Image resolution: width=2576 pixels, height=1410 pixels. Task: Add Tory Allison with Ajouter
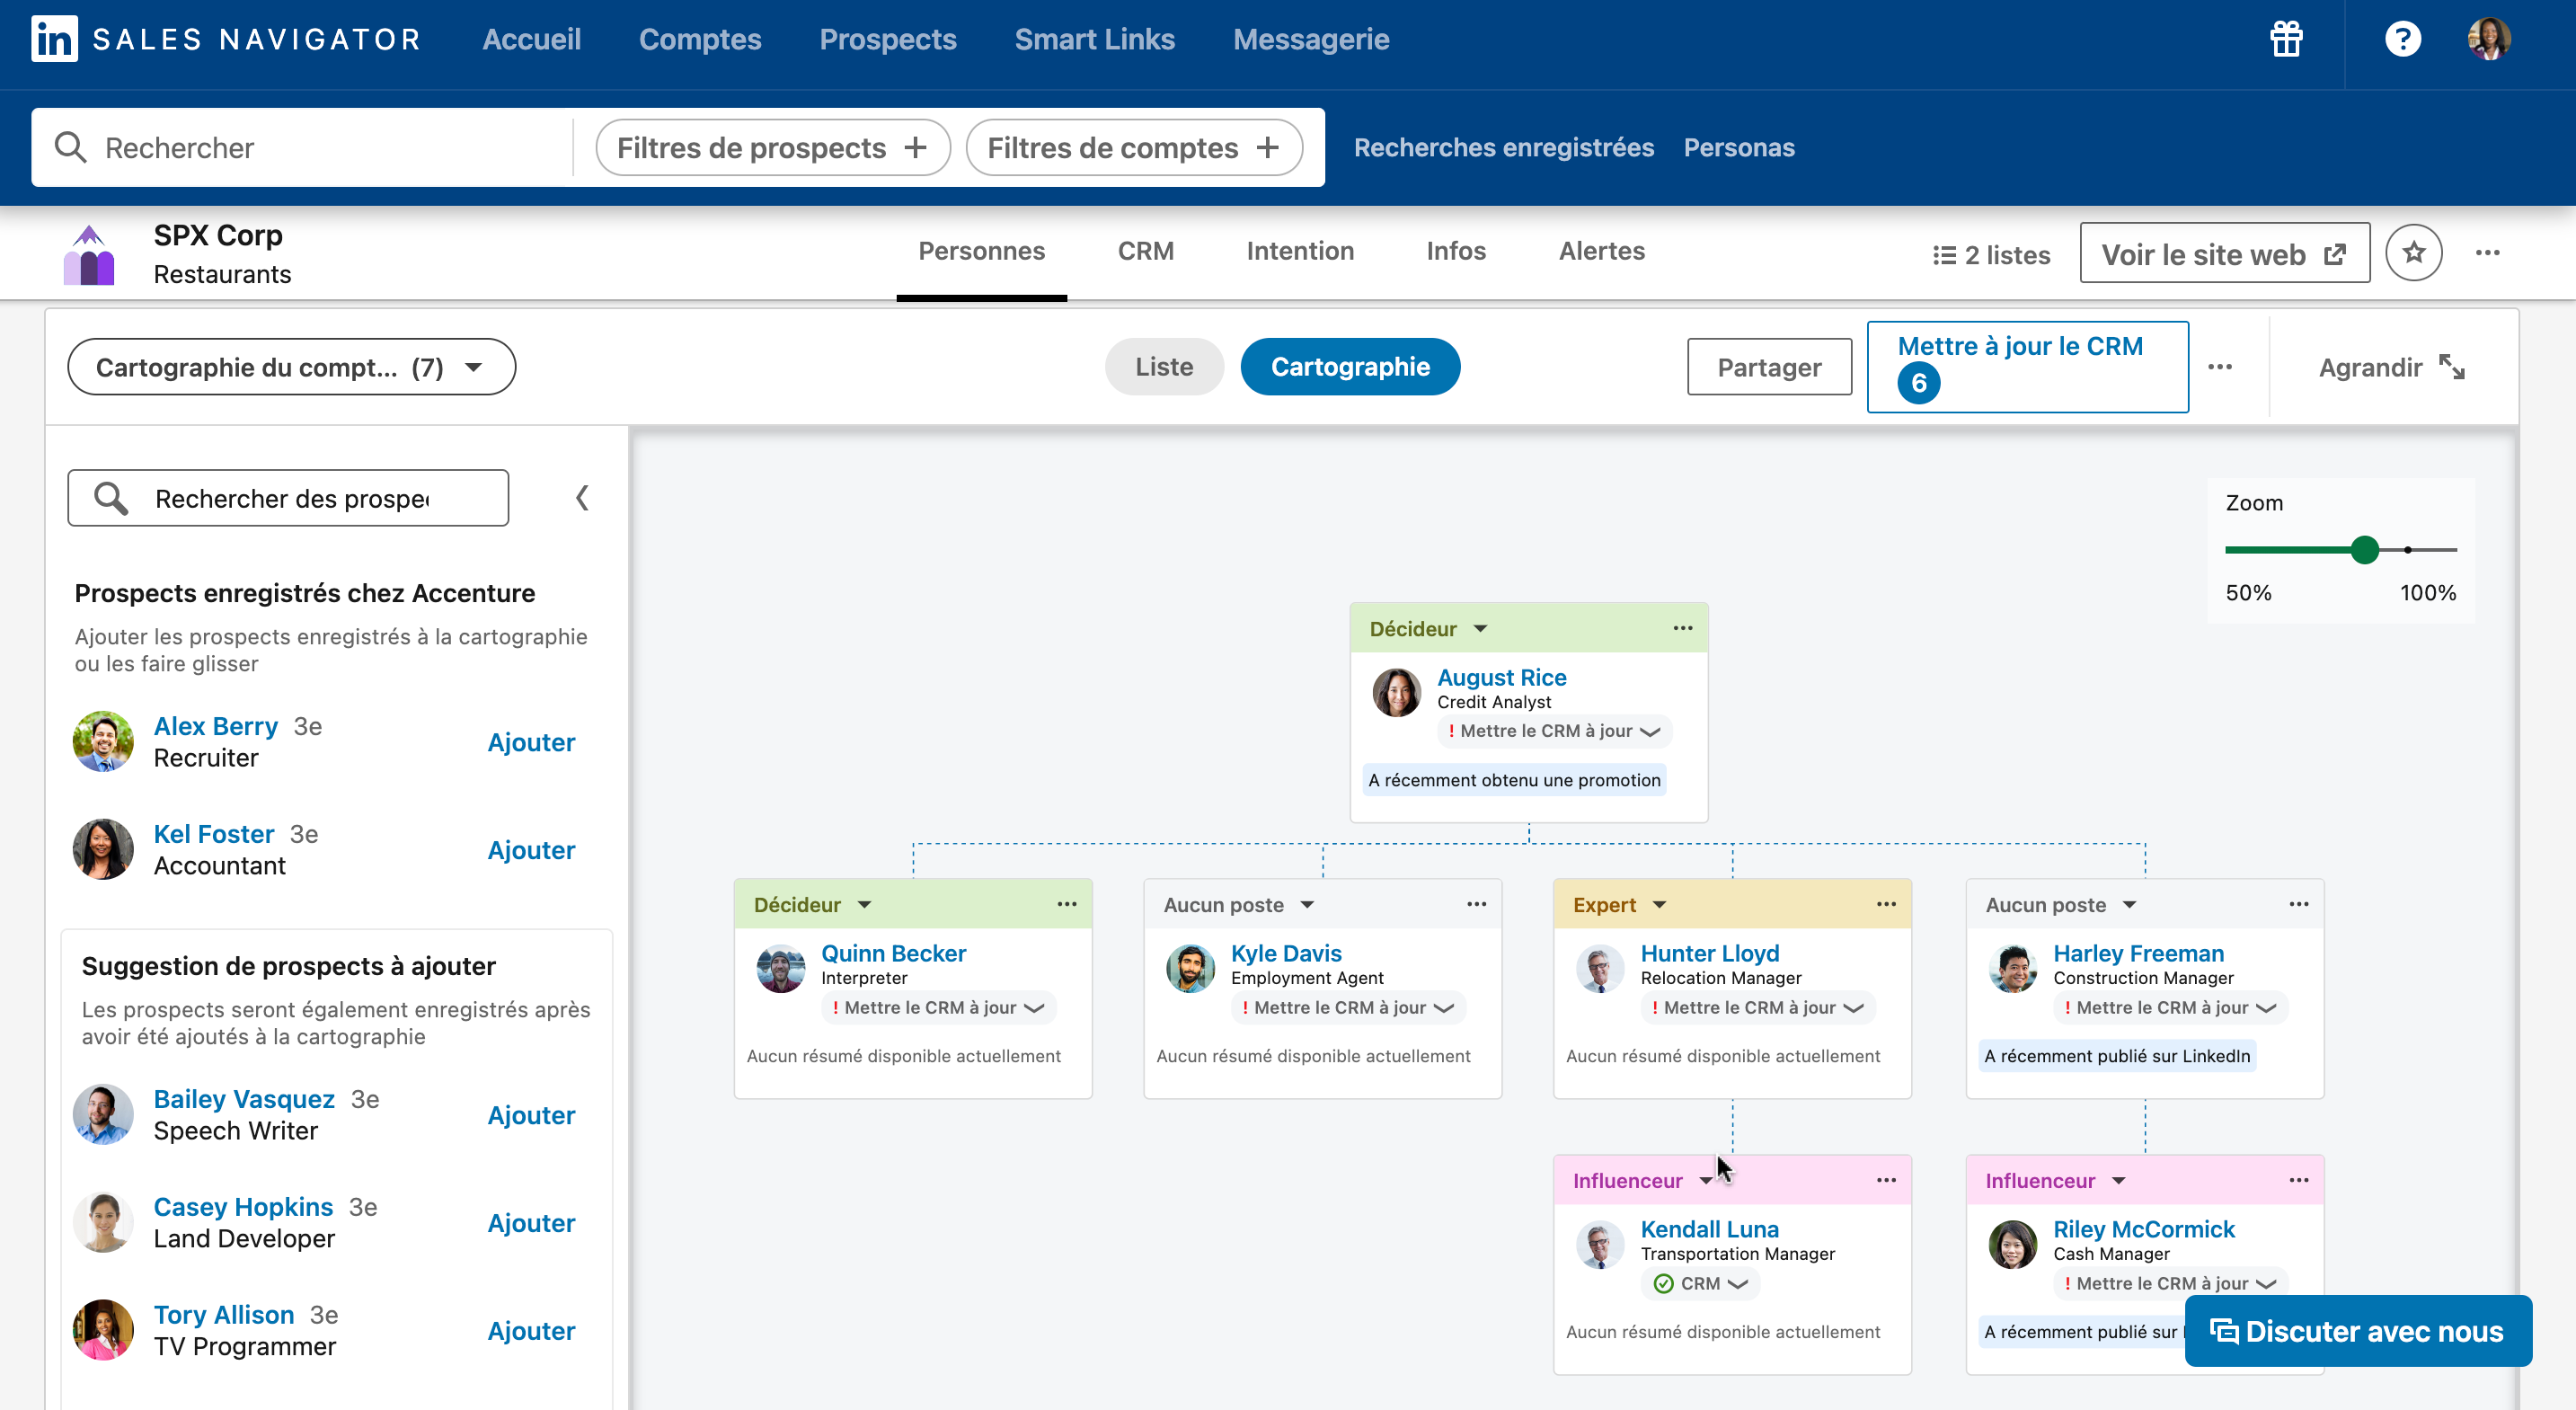[x=531, y=1331]
